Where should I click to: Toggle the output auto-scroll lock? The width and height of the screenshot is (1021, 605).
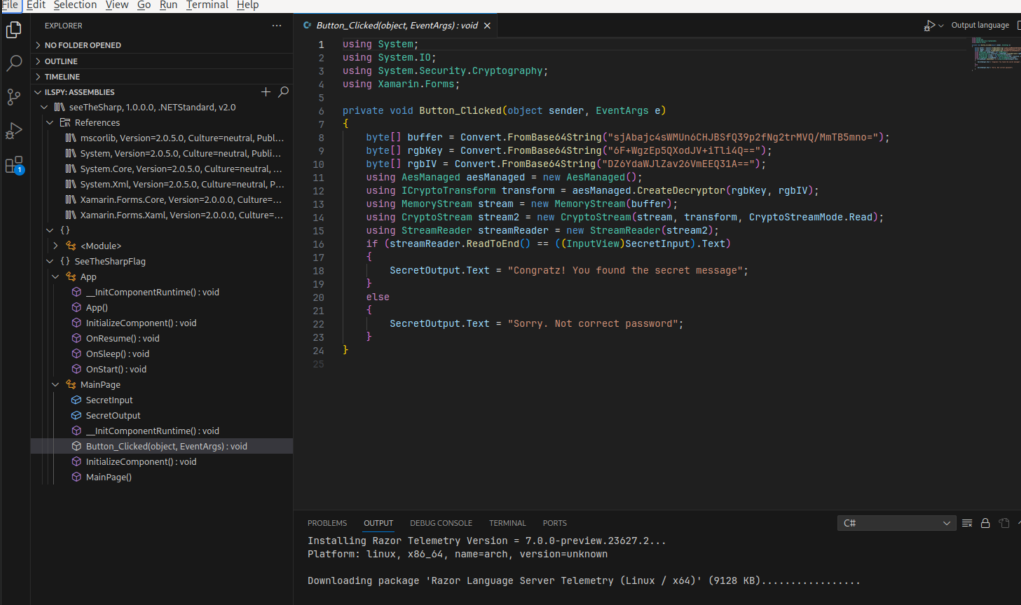[x=986, y=523]
